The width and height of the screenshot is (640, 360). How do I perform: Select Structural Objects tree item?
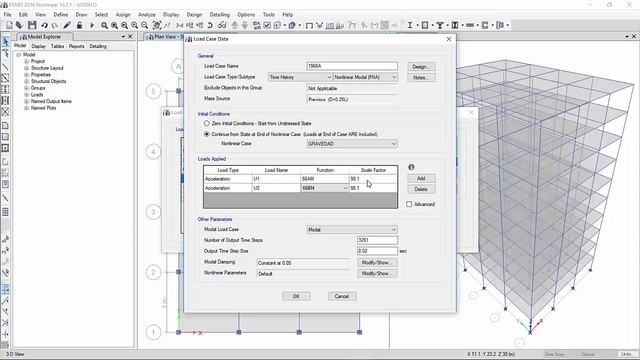tap(49, 81)
